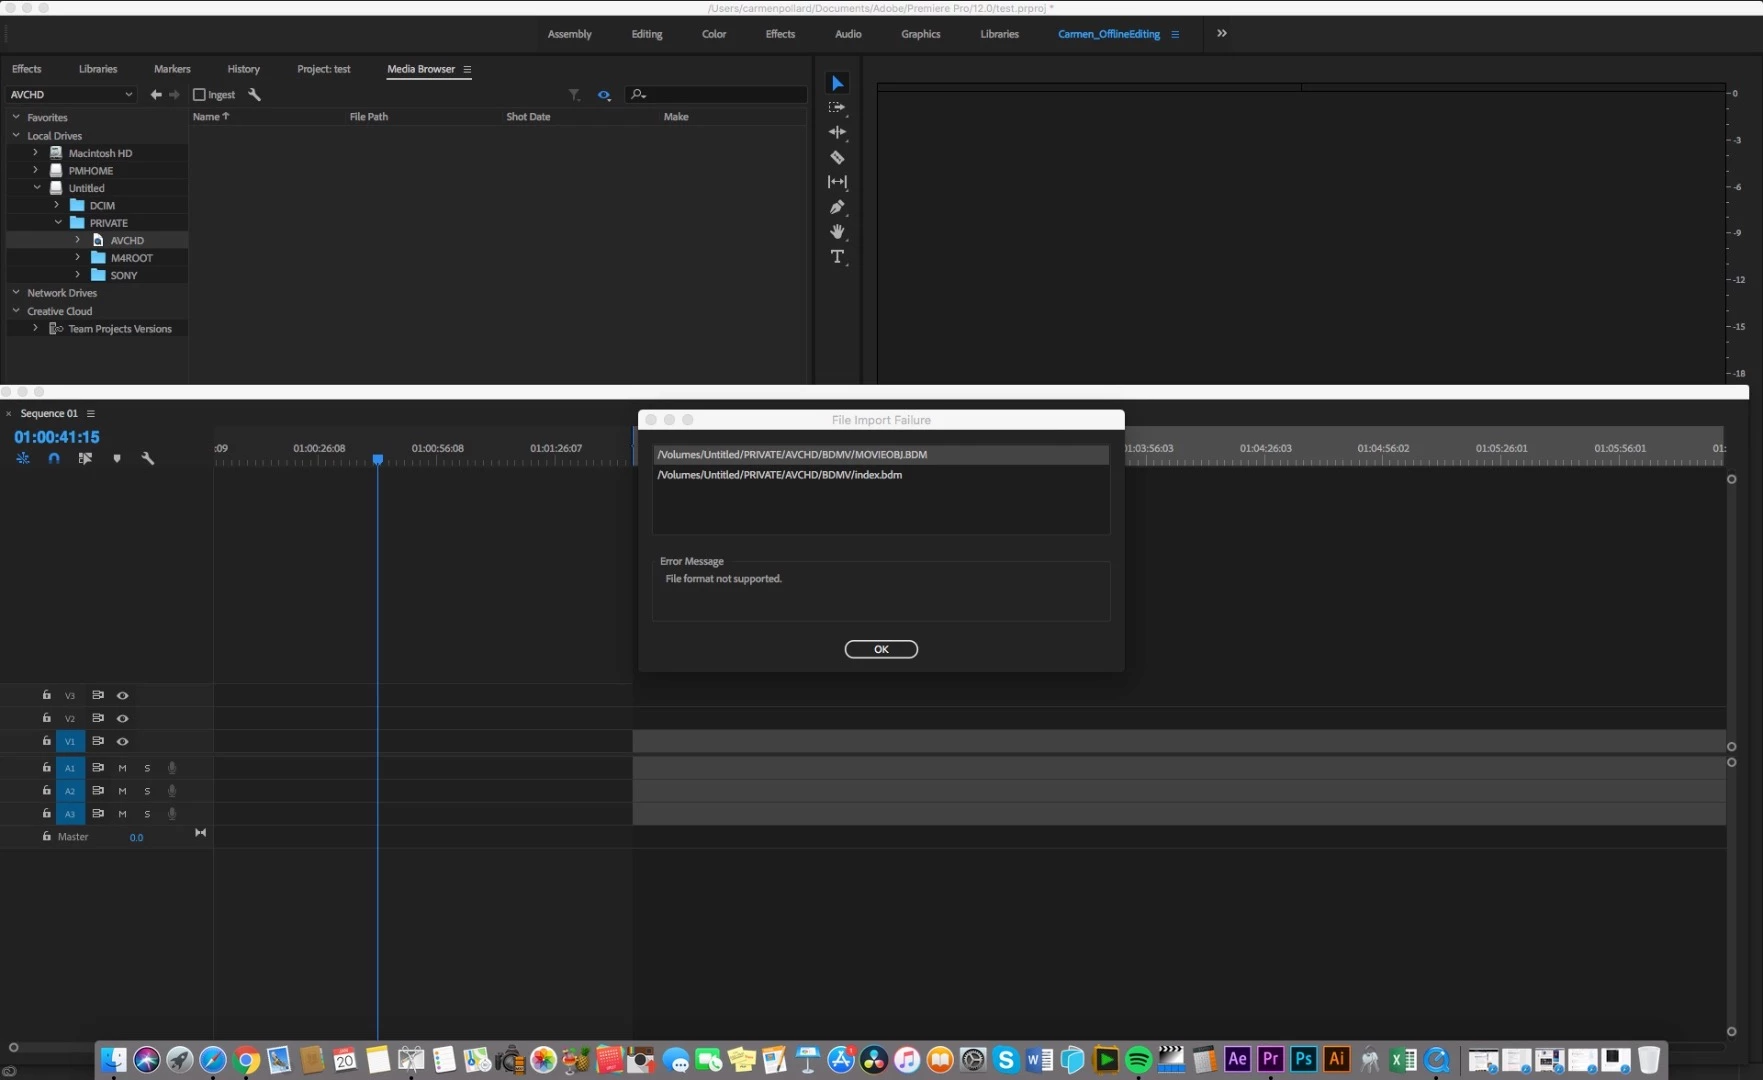Open the AVCHD location dropdown
The image size is (1763, 1080).
(70, 95)
